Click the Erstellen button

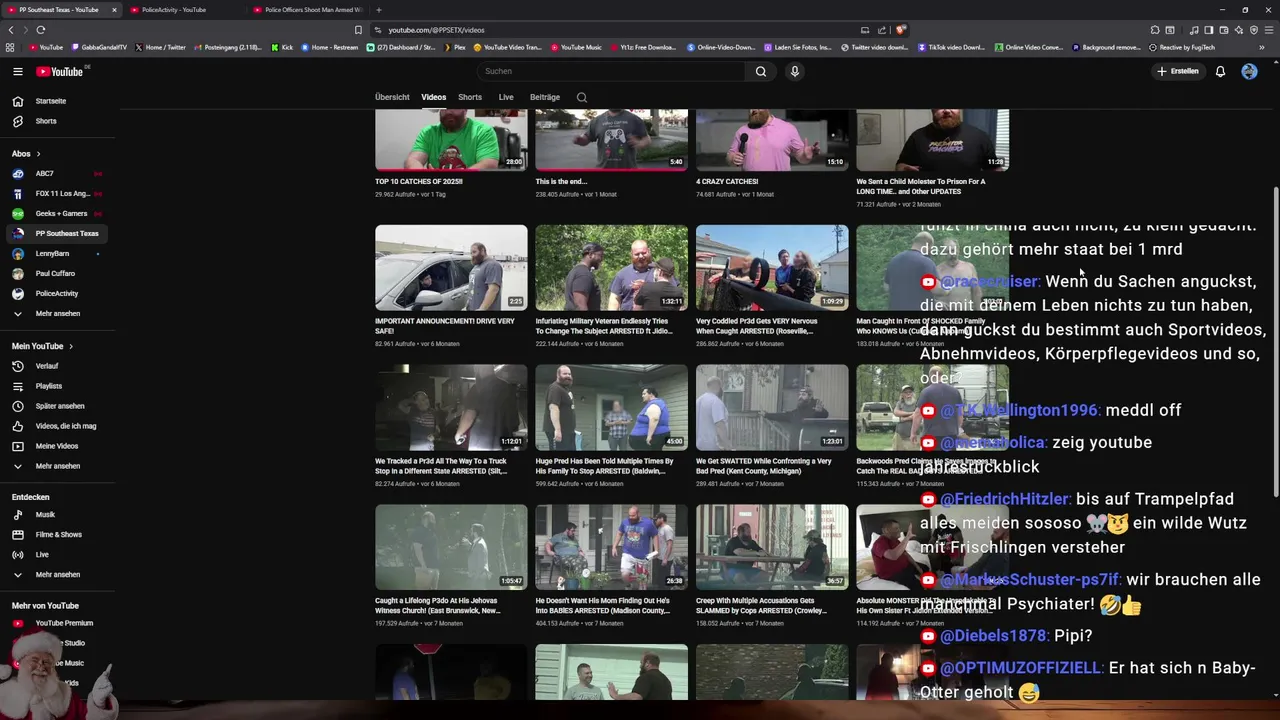click(1177, 71)
